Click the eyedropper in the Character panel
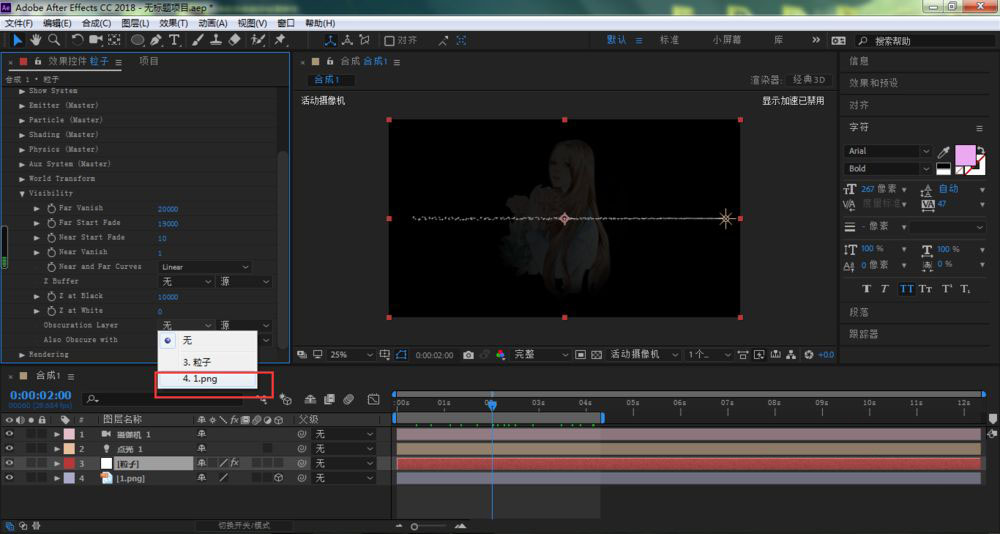The height and width of the screenshot is (534, 1000). point(943,152)
